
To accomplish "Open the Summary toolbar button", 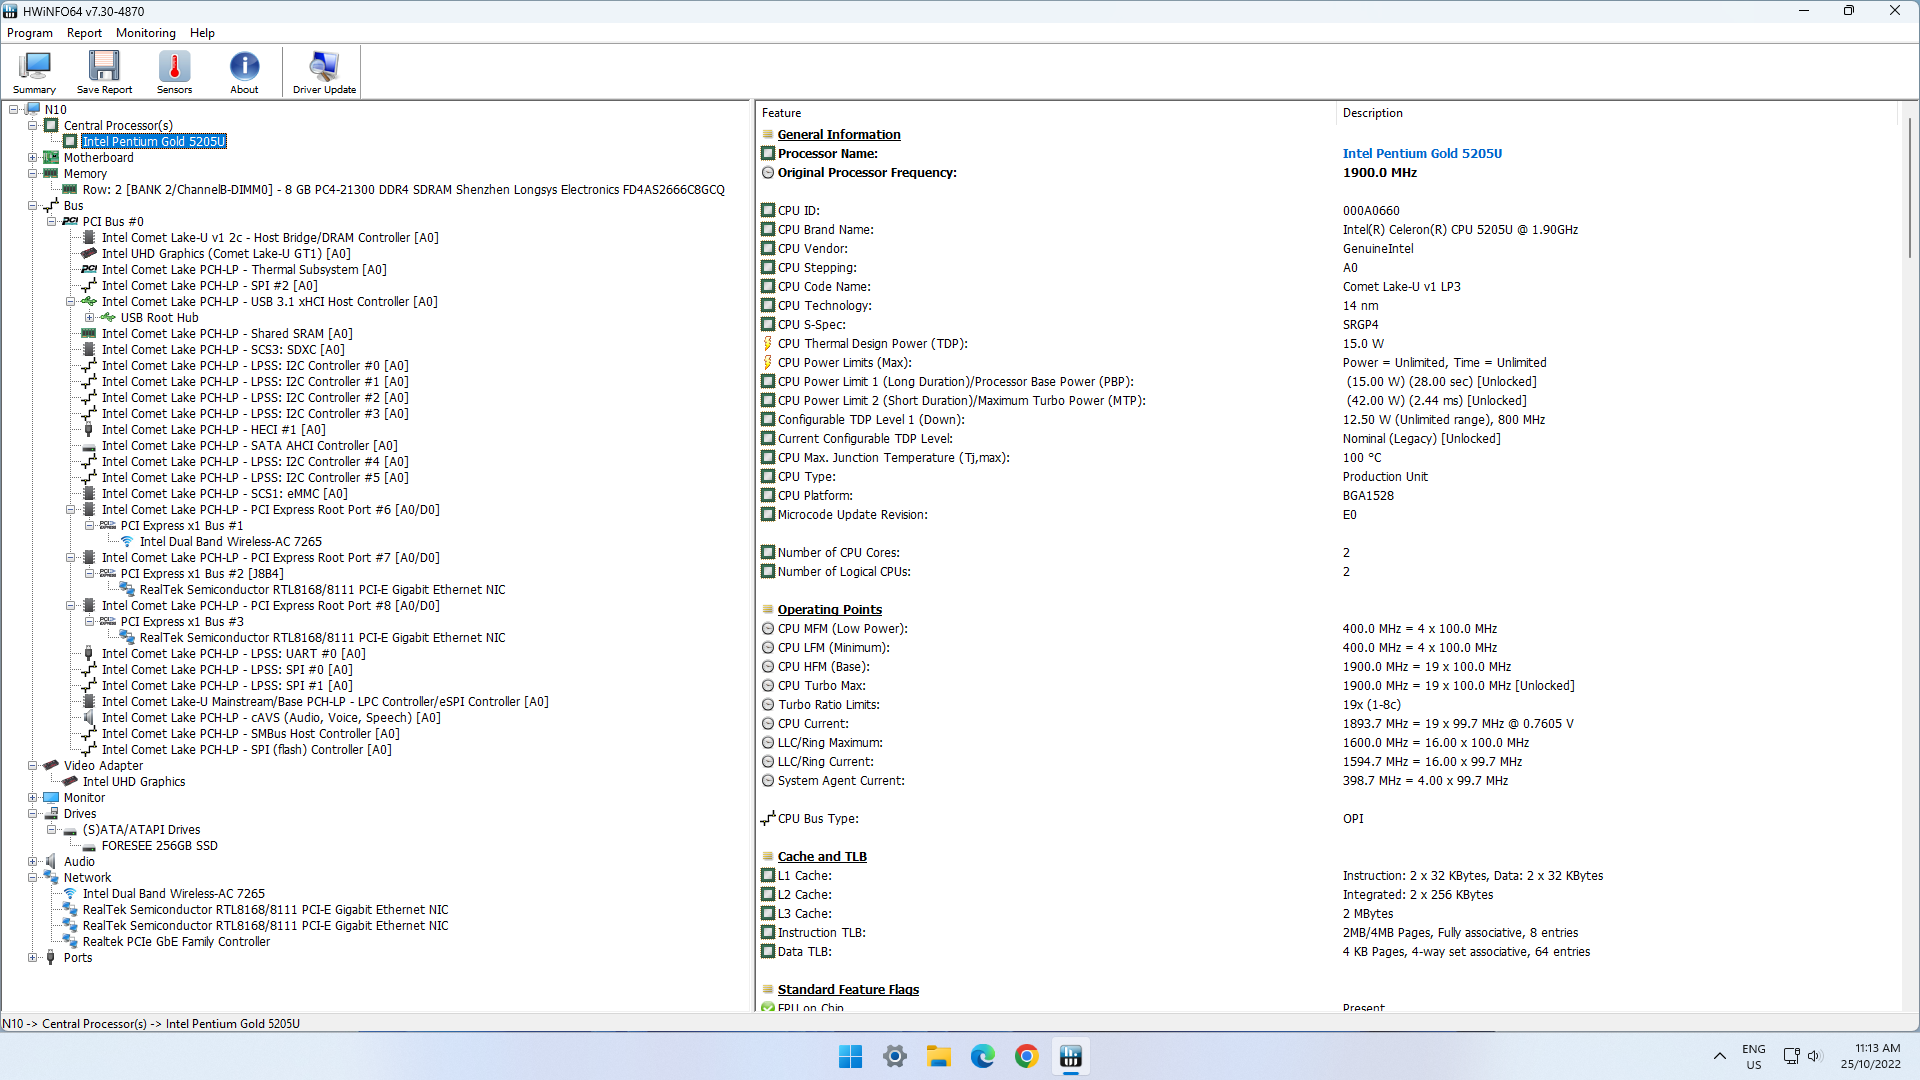I will click(34, 72).
